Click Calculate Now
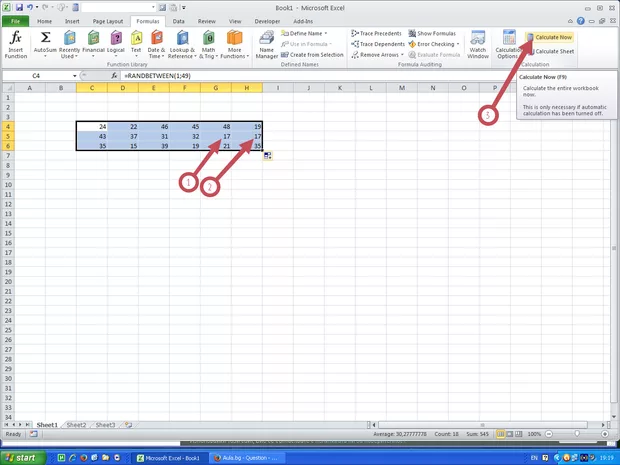 tap(549, 37)
